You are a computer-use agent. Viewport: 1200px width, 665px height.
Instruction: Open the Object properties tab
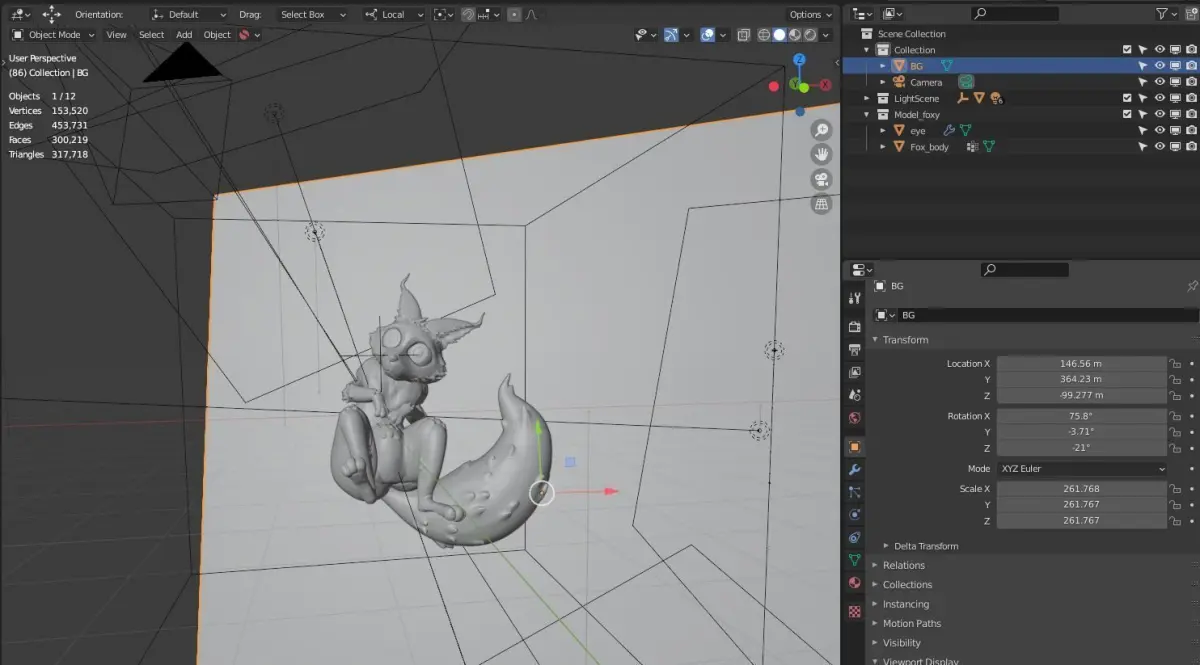tap(854, 447)
